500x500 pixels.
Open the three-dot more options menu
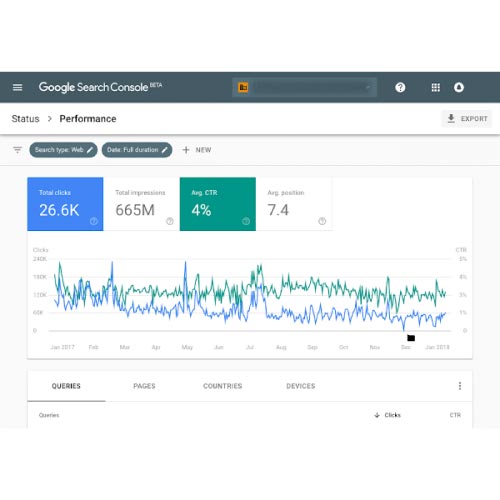coord(460,386)
